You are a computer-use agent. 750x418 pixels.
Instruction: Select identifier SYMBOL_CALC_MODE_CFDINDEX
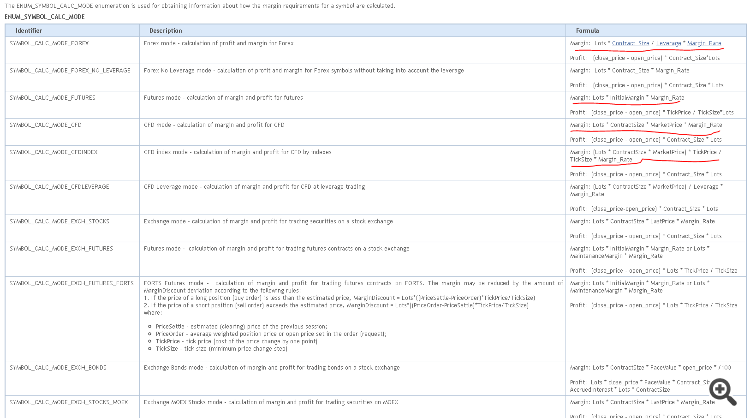(x=53, y=152)
